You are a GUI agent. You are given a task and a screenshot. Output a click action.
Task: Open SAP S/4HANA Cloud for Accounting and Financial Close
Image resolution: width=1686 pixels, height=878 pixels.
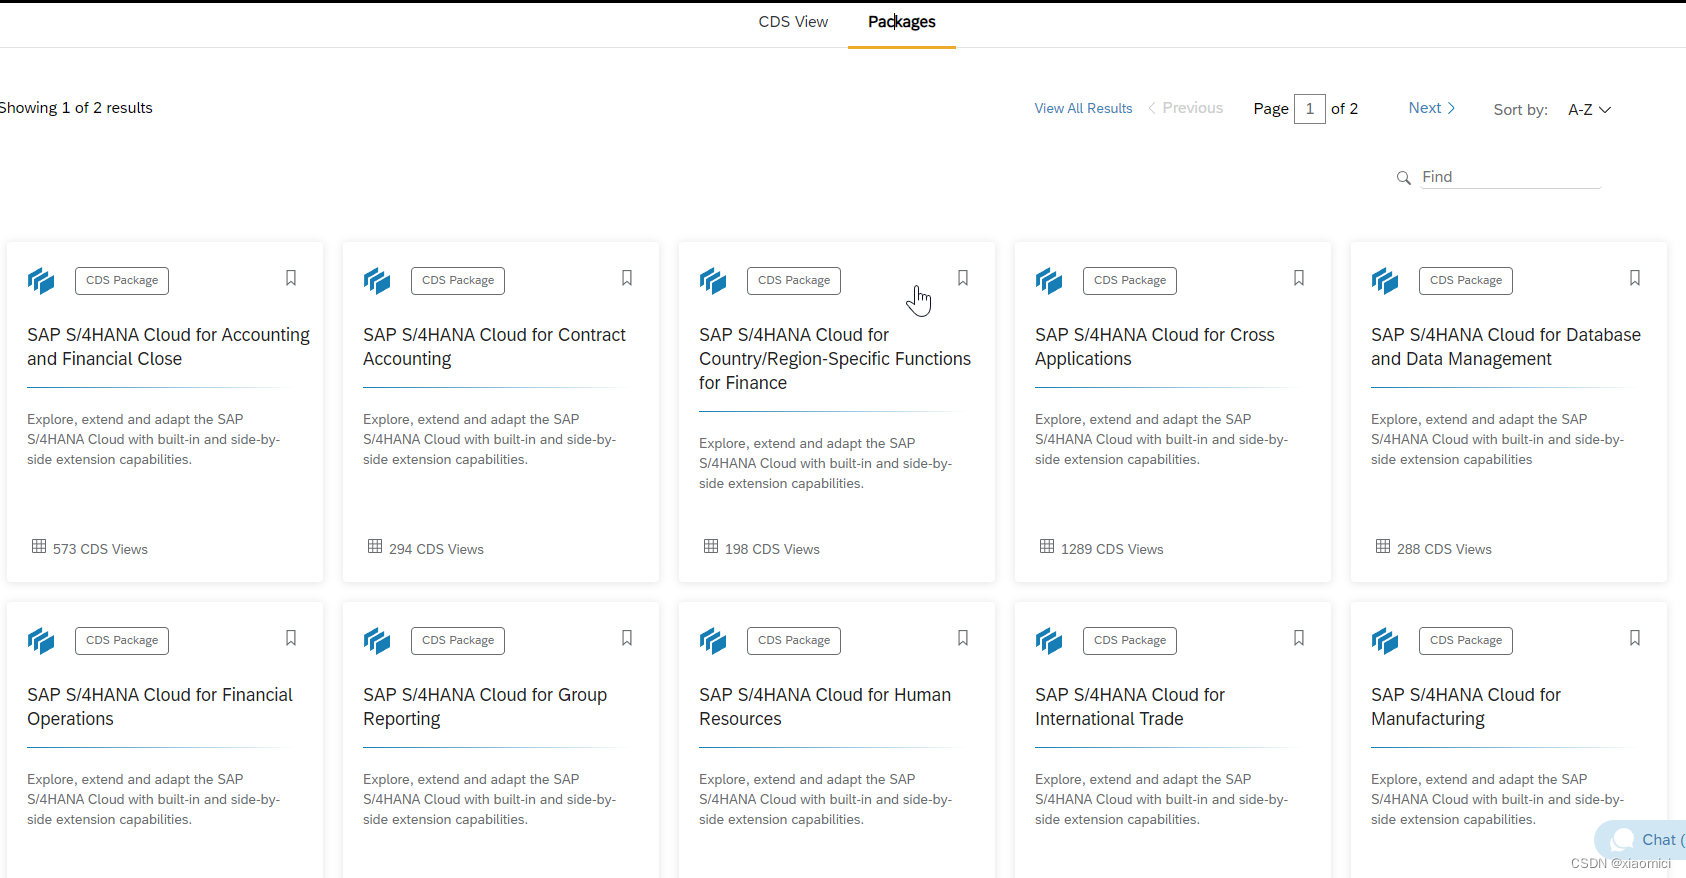(x=168, y=347)
